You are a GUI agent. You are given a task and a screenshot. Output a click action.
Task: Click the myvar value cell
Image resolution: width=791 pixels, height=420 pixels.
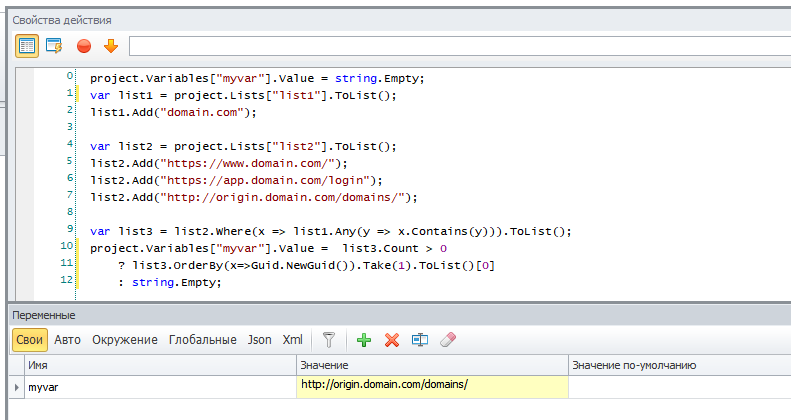432,385
